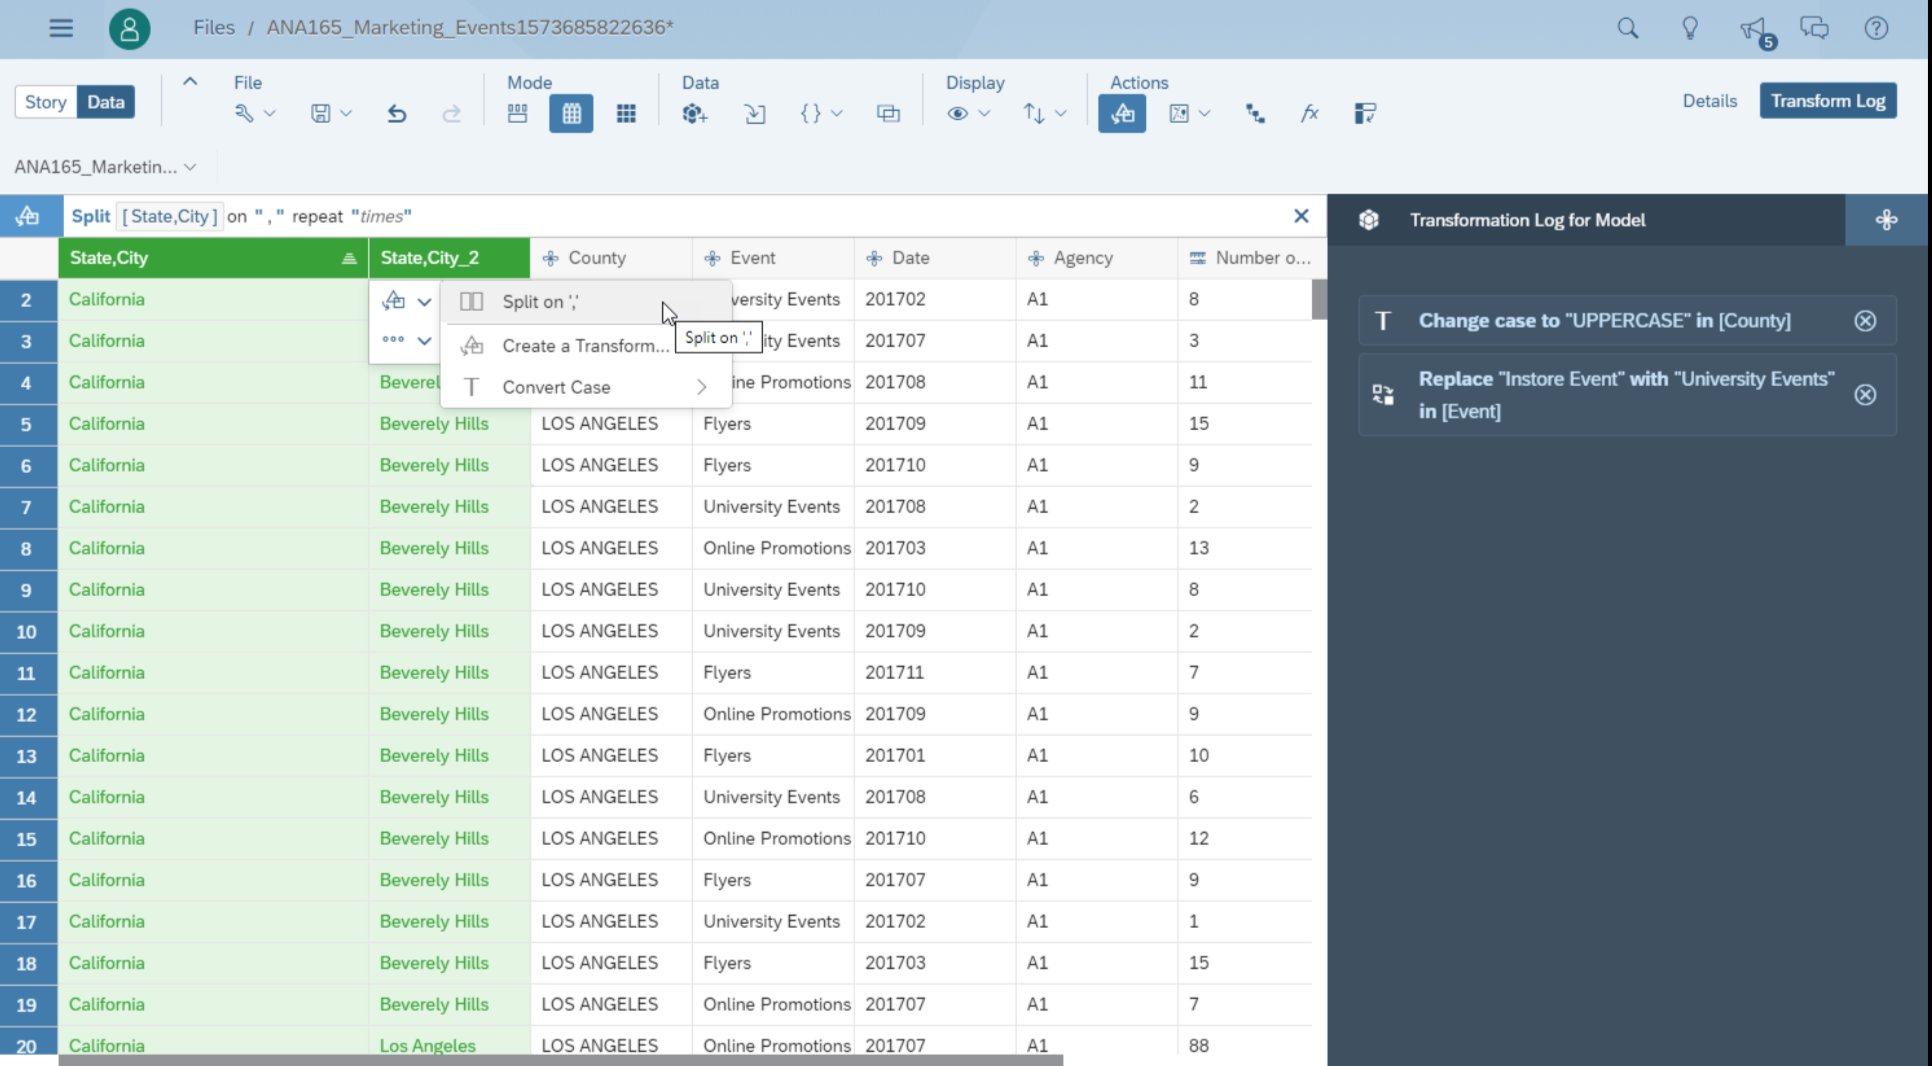Click the redo arrow icon
This screenshot has width=1932, height=1066.
pyautogui.click(x=451, y=113)
